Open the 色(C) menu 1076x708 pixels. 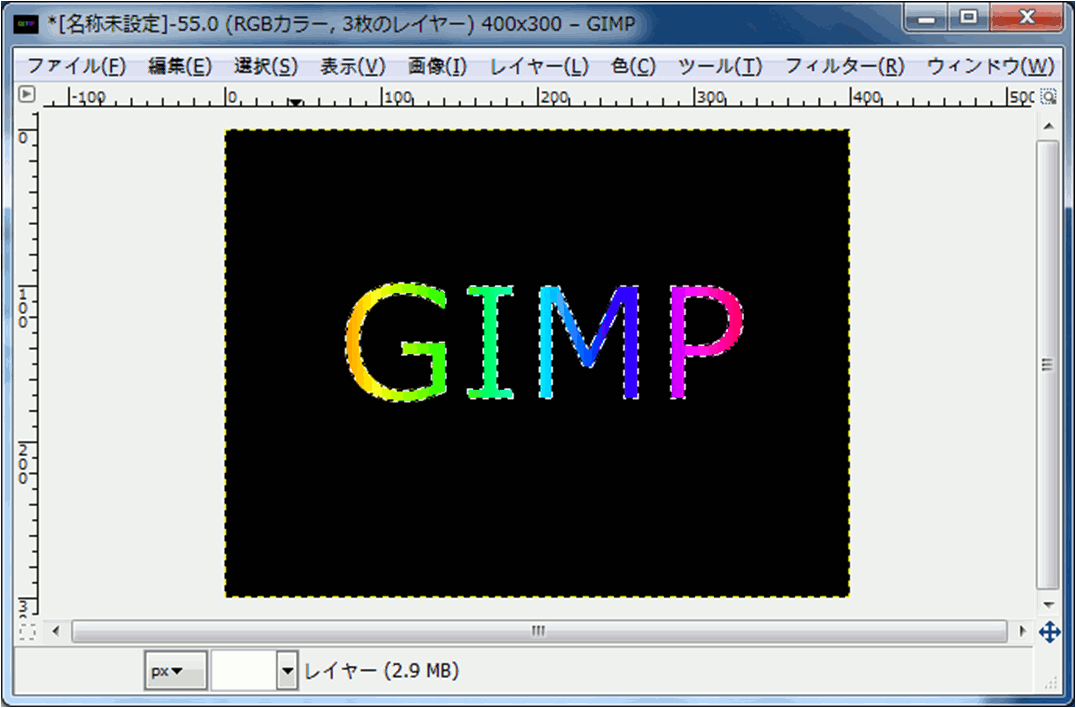coord(633,66)
